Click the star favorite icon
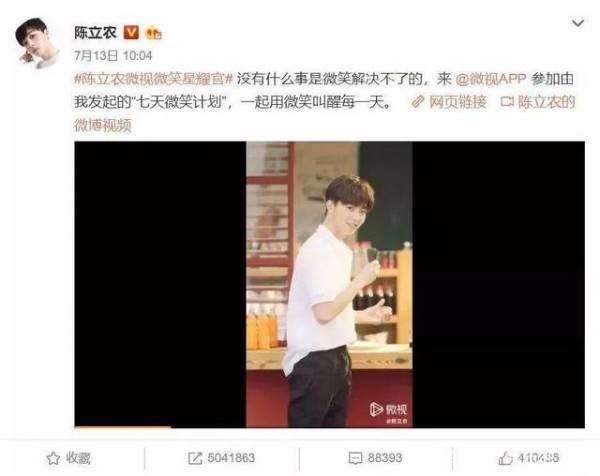The image size is (600, 476). [x=53, y=458]
